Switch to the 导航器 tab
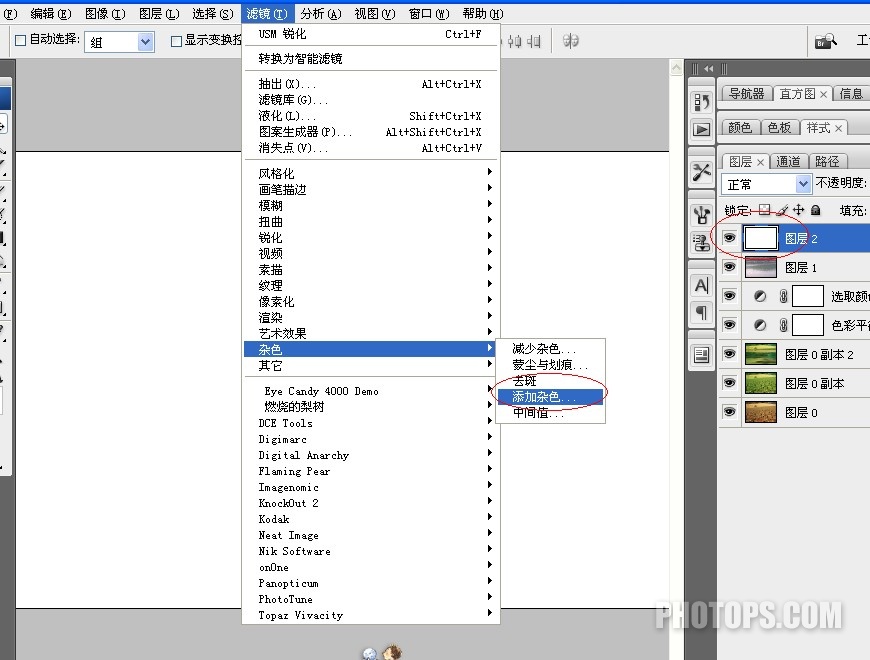 [x=746, y=94]
